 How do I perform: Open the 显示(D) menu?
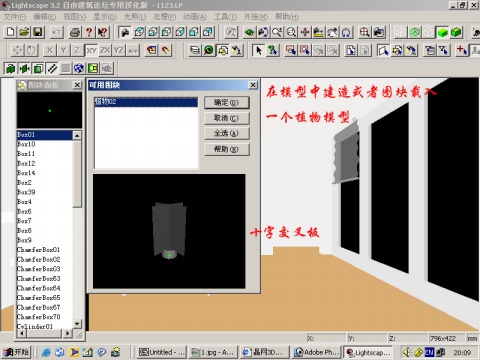105,16
